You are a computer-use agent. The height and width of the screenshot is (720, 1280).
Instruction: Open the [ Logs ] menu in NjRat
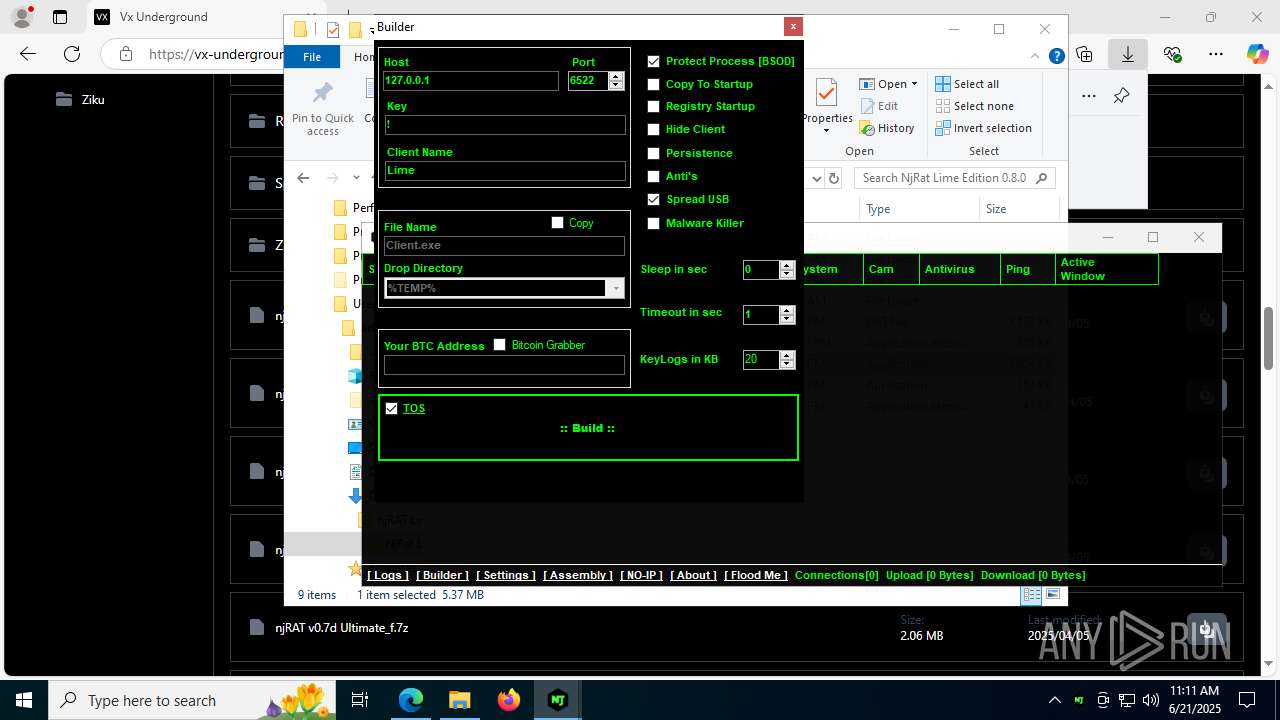pos(388,575)
